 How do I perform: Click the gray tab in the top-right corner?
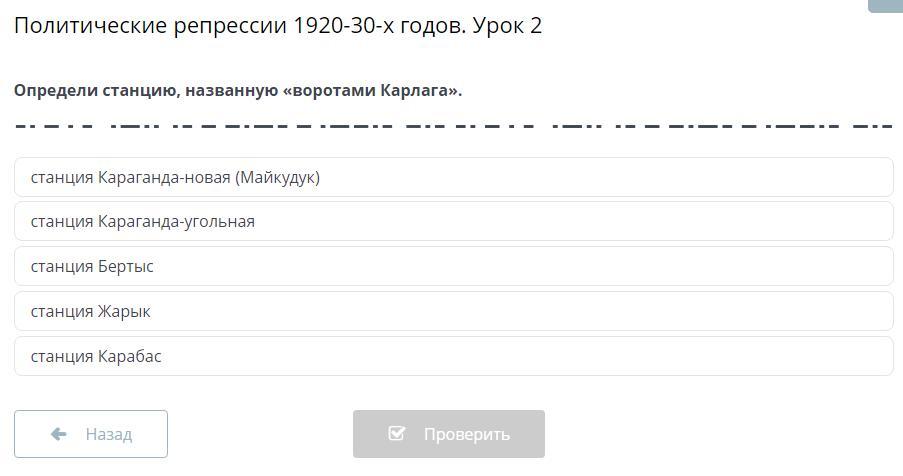point(886,6)
